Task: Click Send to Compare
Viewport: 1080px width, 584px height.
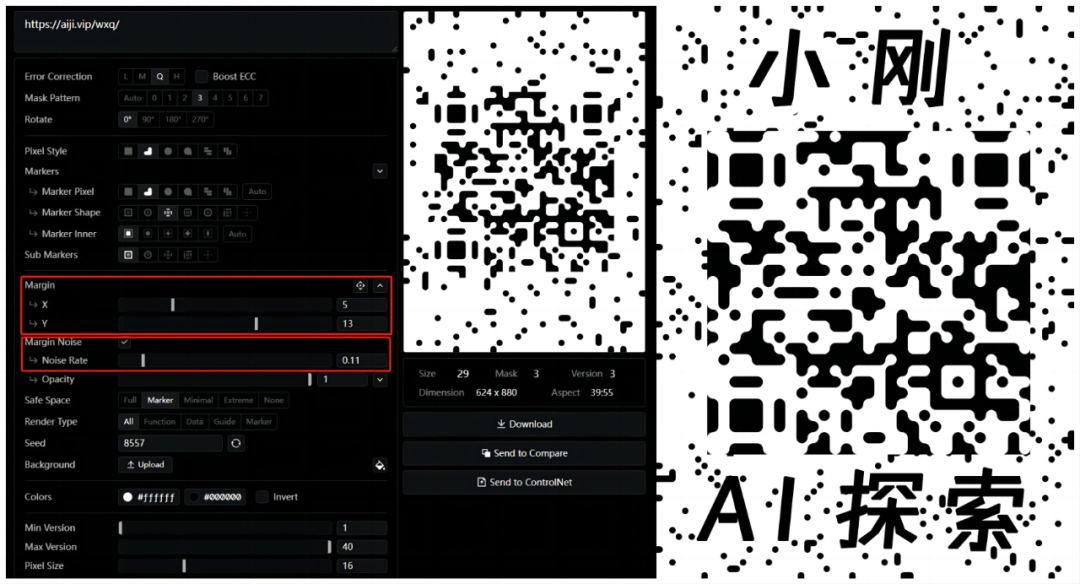Action: [524, 453]
